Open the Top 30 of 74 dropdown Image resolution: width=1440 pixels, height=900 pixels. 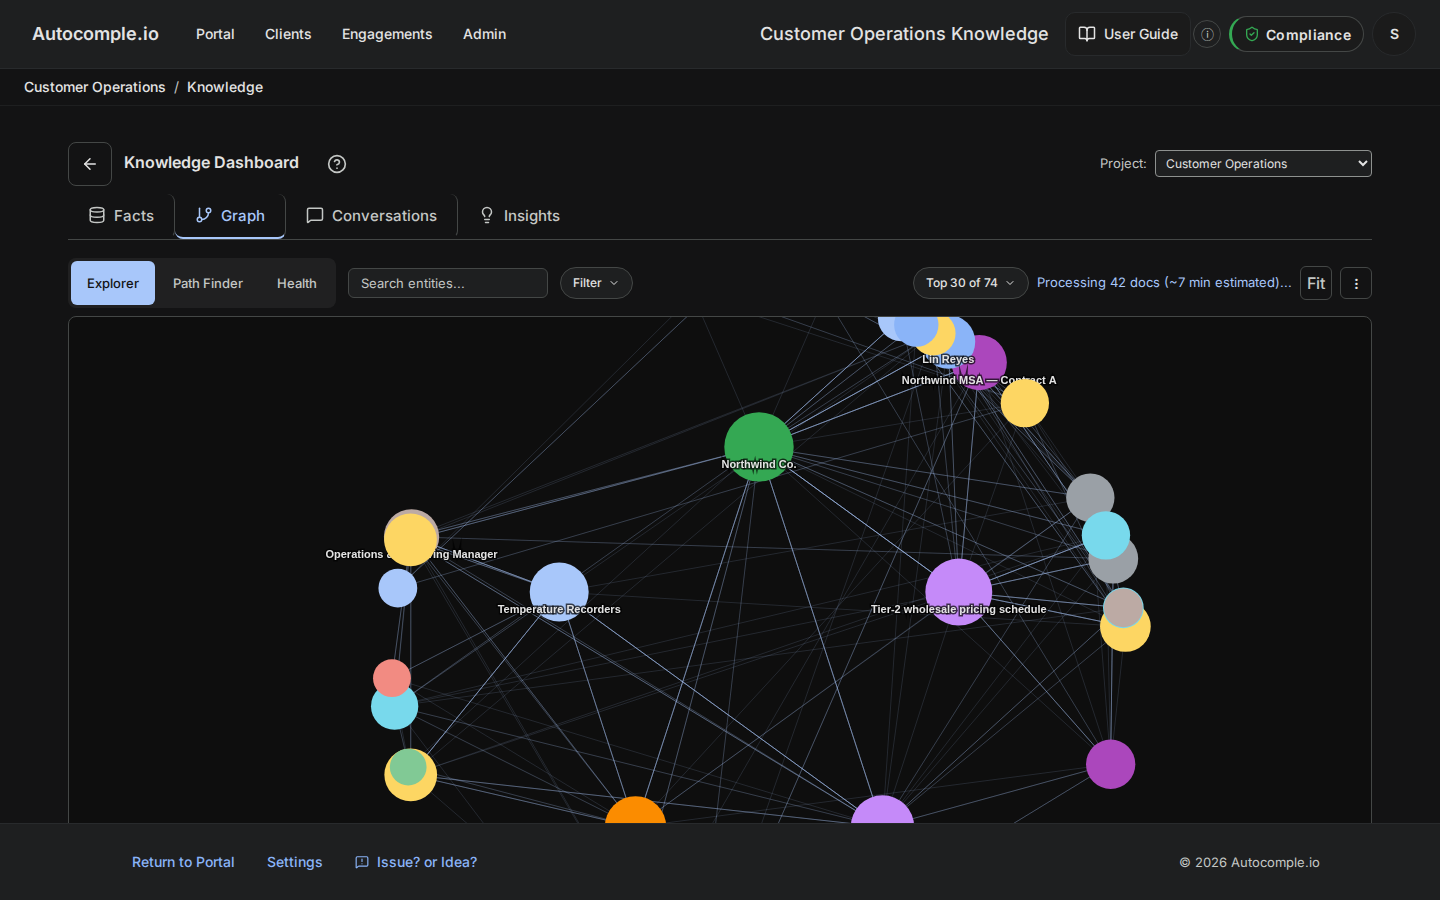(971, 283)
